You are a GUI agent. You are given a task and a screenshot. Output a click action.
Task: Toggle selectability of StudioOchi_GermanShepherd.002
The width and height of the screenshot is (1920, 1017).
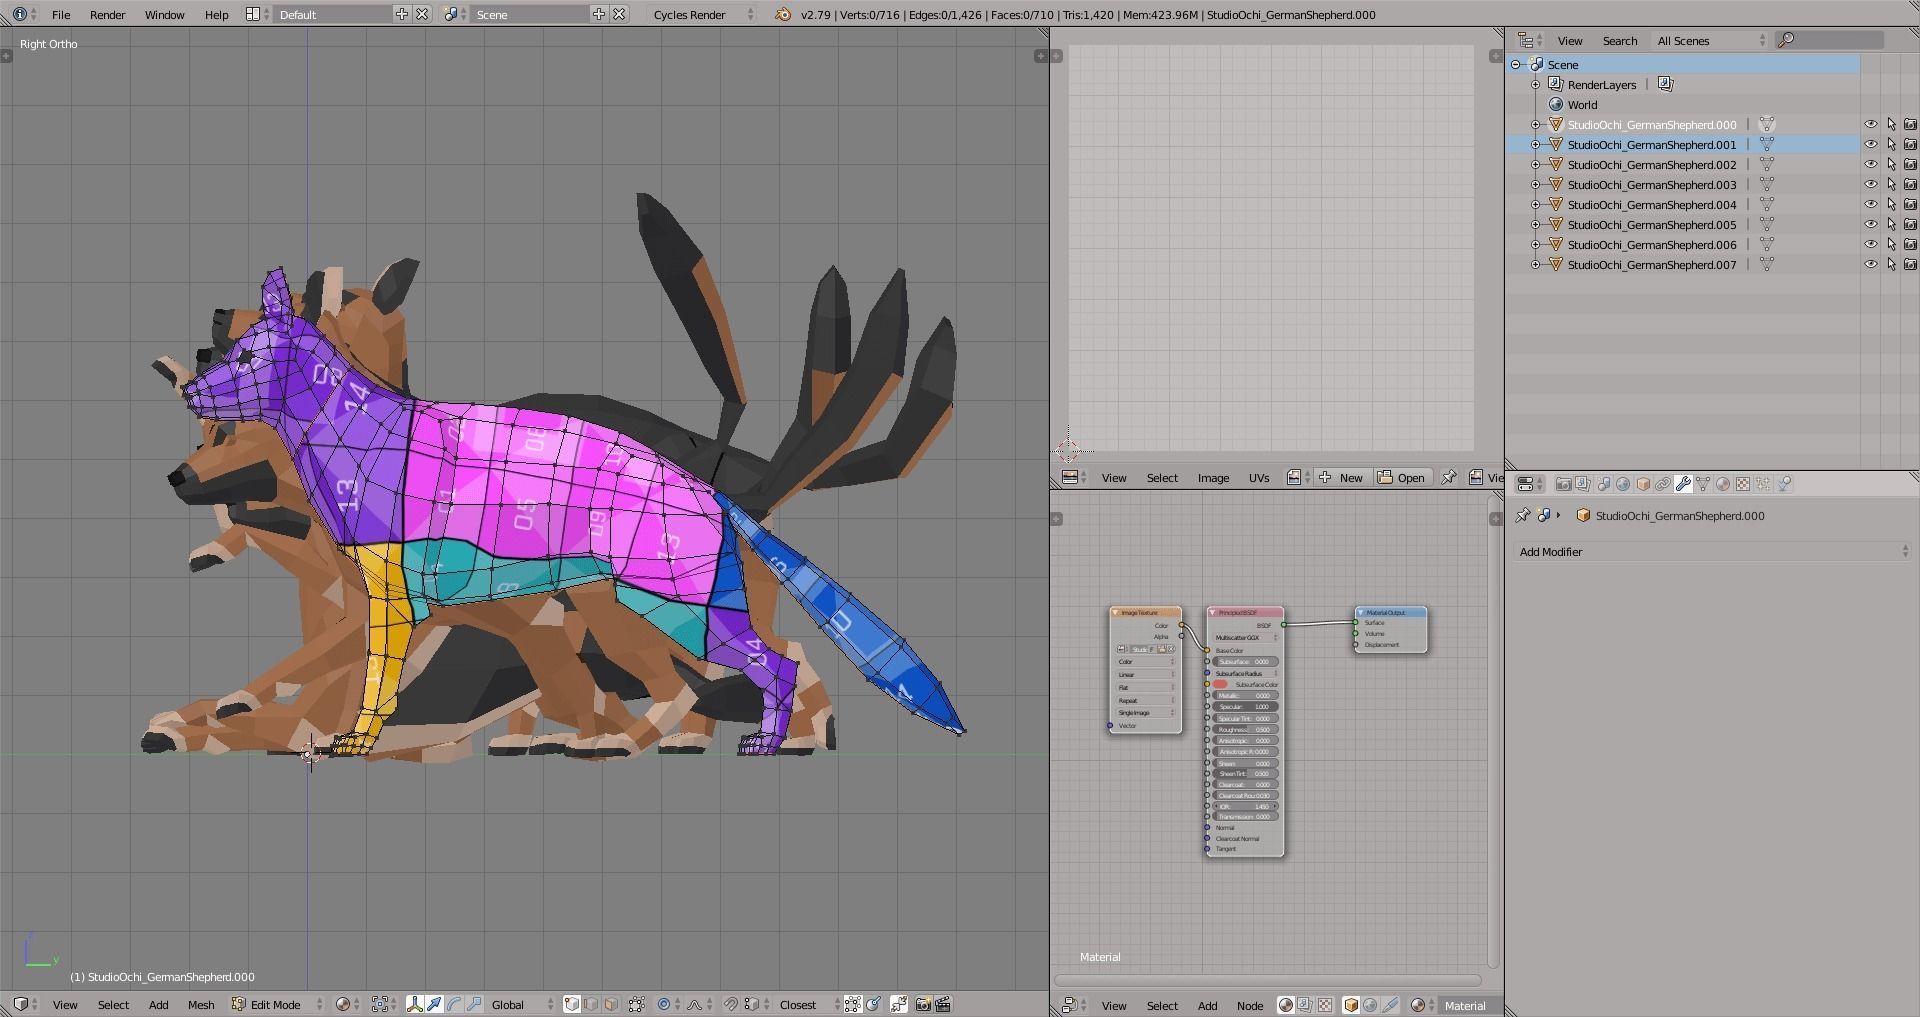click(1891, 165)
